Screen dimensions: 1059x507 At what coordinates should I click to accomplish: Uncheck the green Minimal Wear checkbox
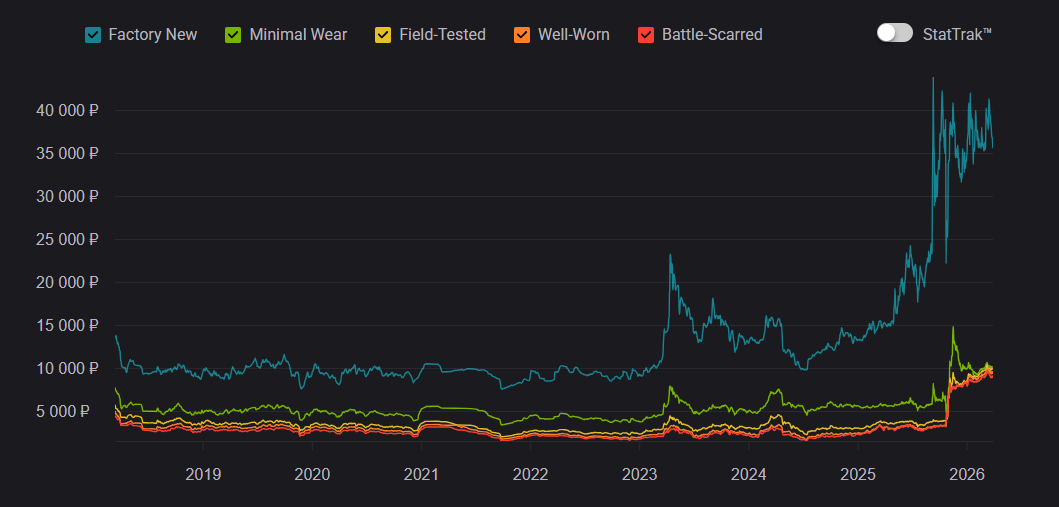tap(234, 35)
